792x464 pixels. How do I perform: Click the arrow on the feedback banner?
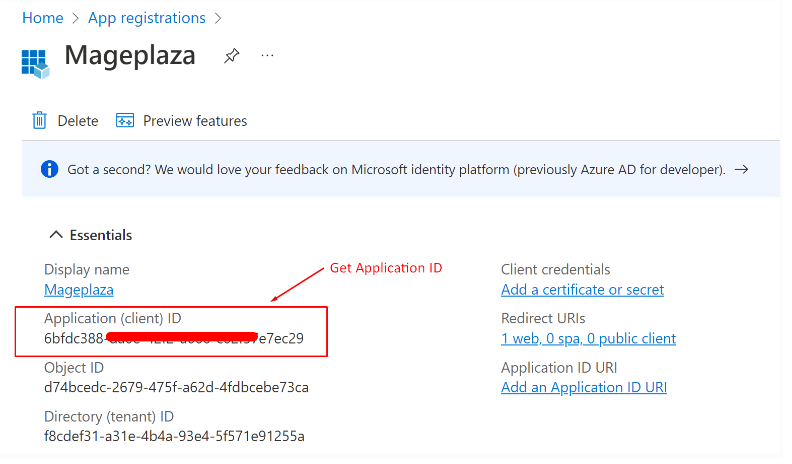click(741, 170)
